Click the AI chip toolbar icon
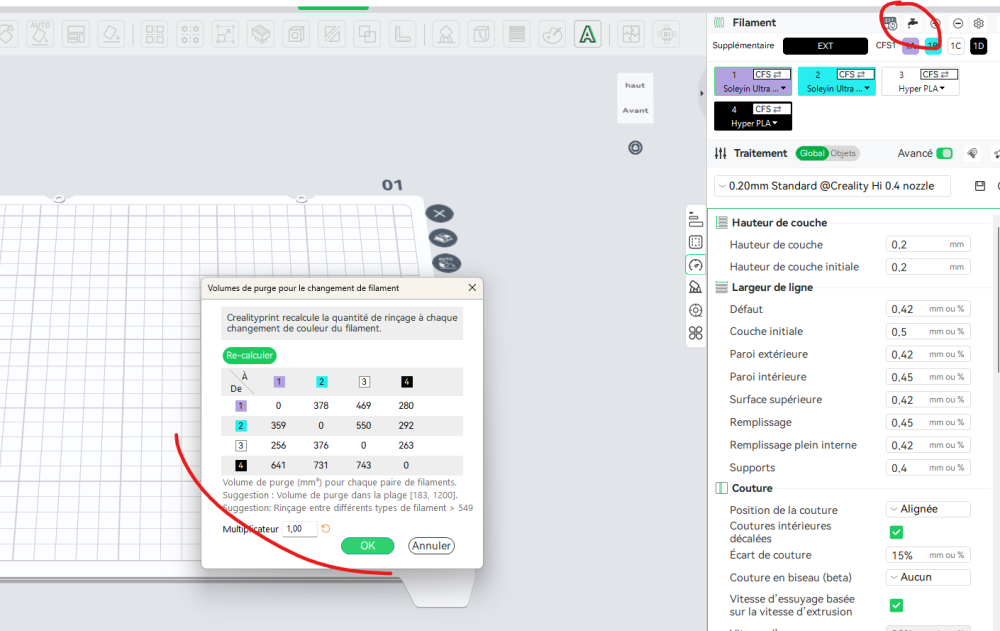 666,34
